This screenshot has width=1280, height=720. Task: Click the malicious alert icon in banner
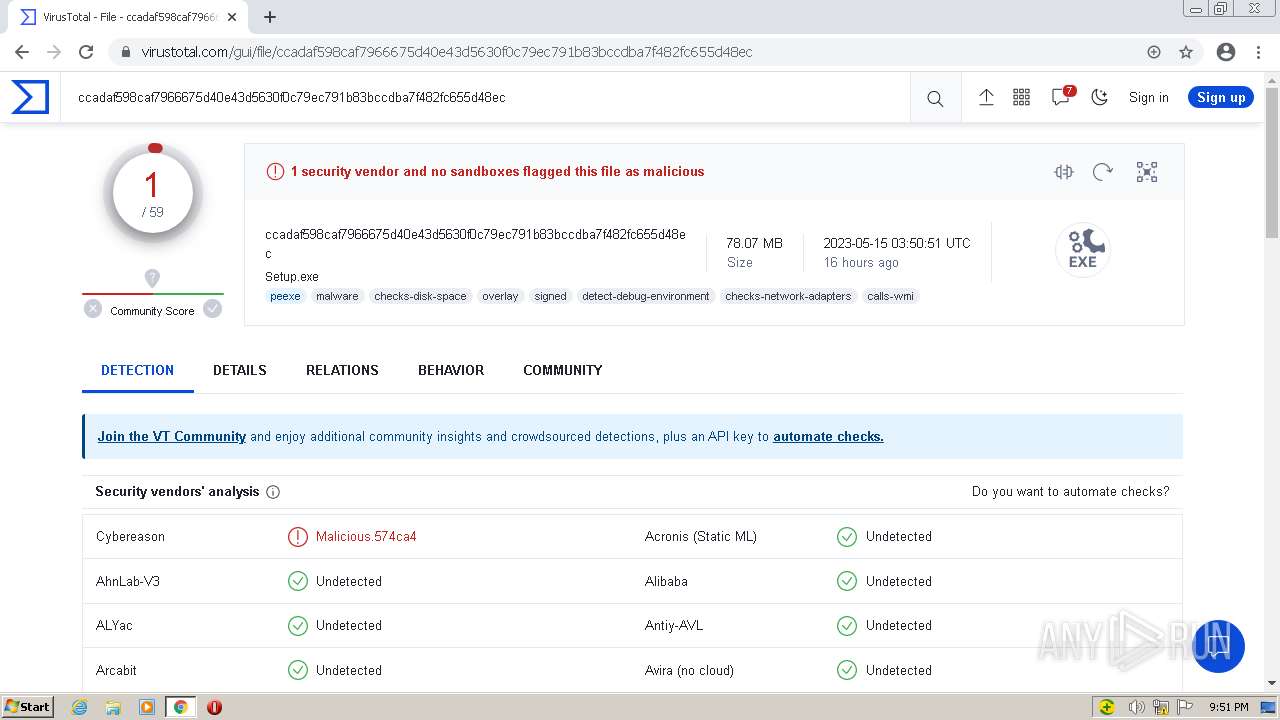pyautogui.click(x=275, y=172)
